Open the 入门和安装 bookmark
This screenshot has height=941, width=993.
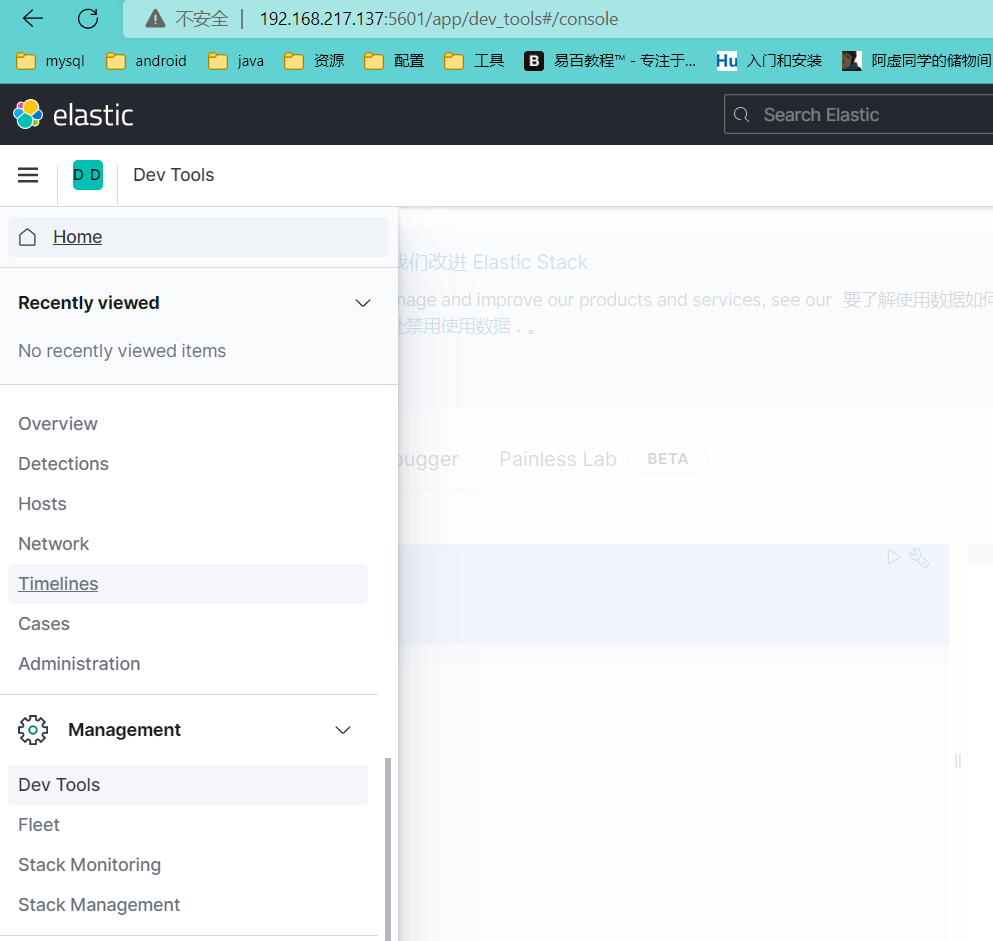click(x=769, y=61)
